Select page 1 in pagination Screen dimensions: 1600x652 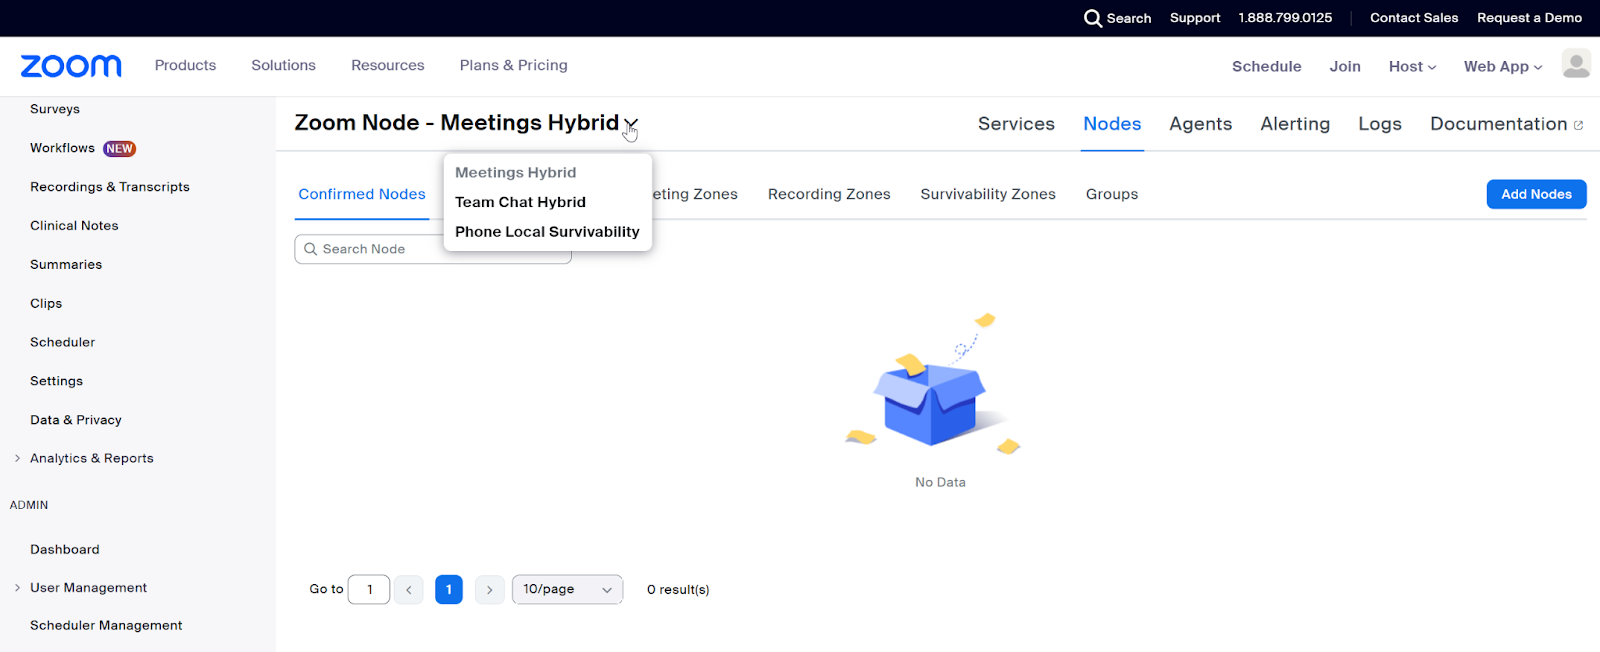(449, 590)
